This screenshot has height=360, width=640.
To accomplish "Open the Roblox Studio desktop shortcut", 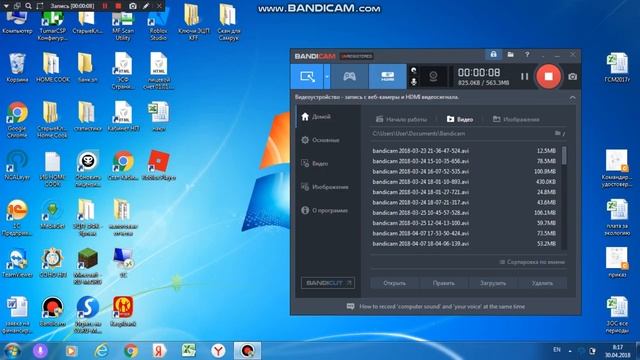I will pos(158,25).
